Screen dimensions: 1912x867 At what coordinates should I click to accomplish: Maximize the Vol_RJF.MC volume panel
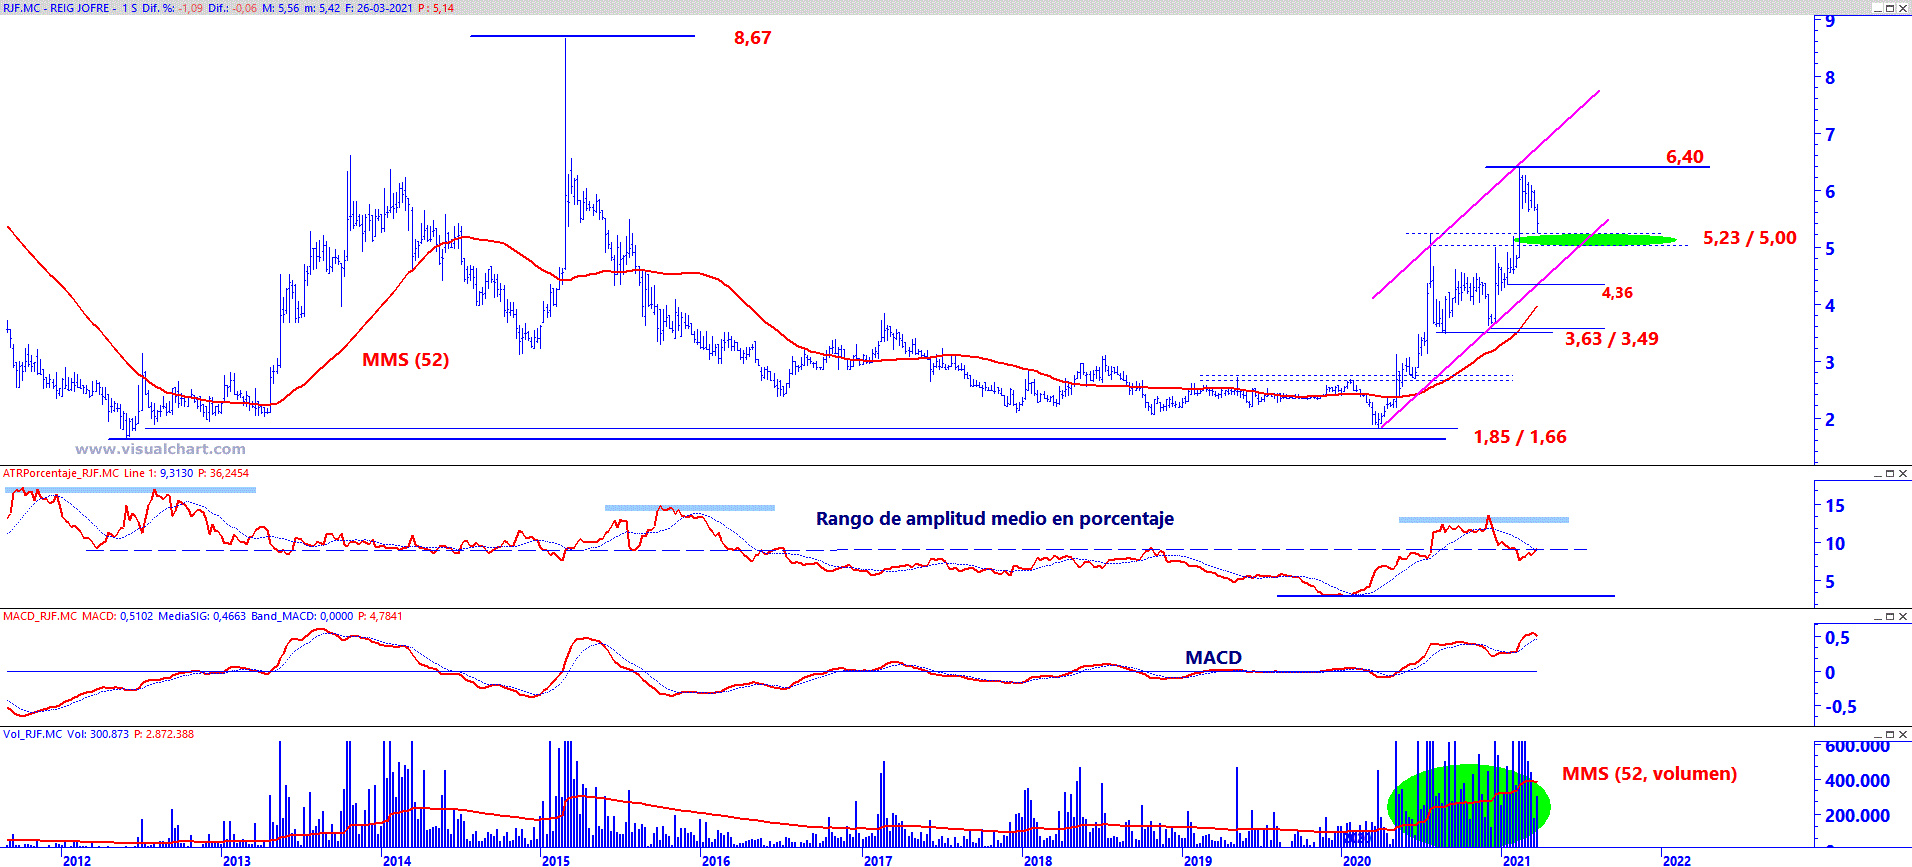(1890, 734)
